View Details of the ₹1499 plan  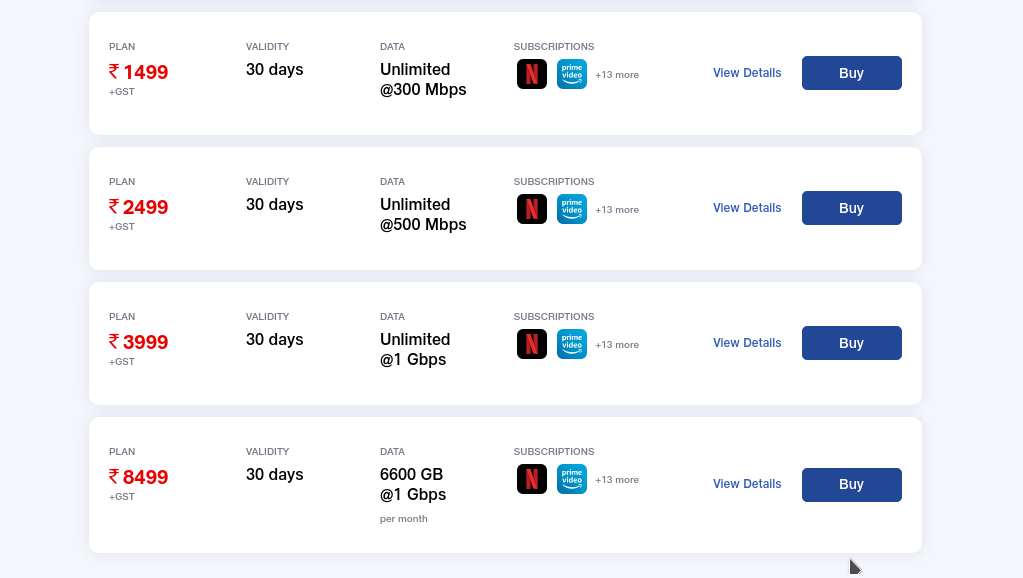747,73
